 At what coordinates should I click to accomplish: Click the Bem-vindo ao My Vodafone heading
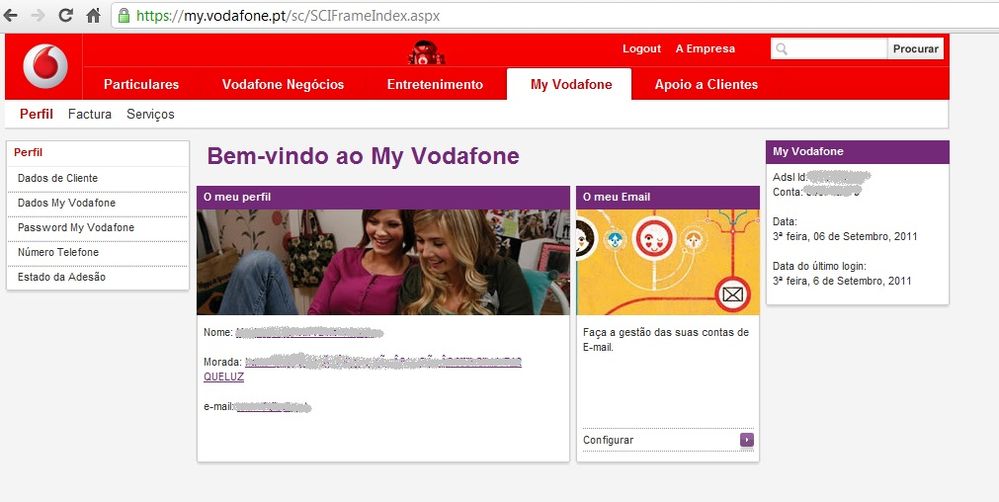[x=363, y=156]
